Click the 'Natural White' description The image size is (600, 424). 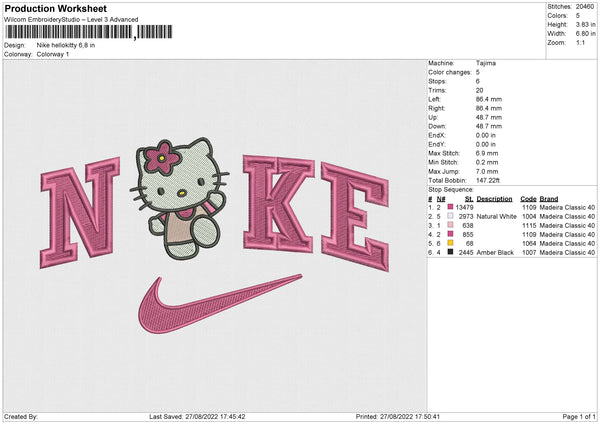pyautogui.click(x=497, y=217)
